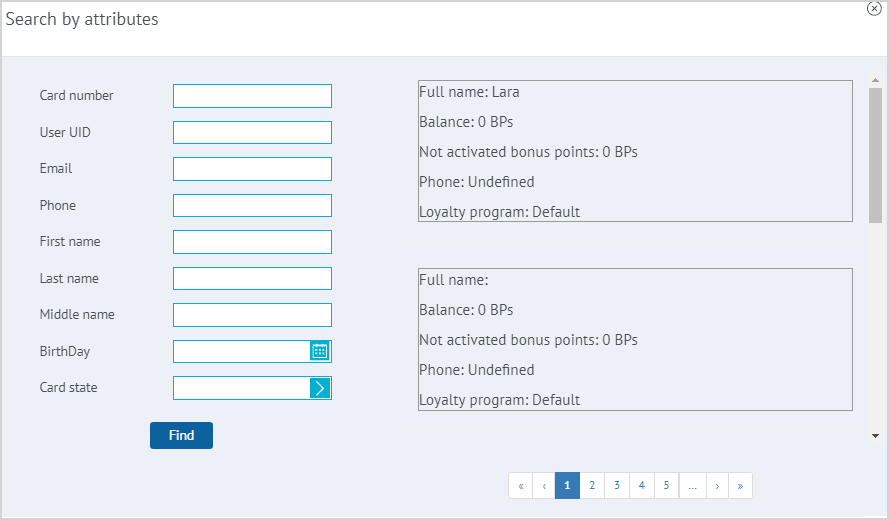Go to previous results page
This screenshot has width=889, height=520.
[x=544, y=486]
